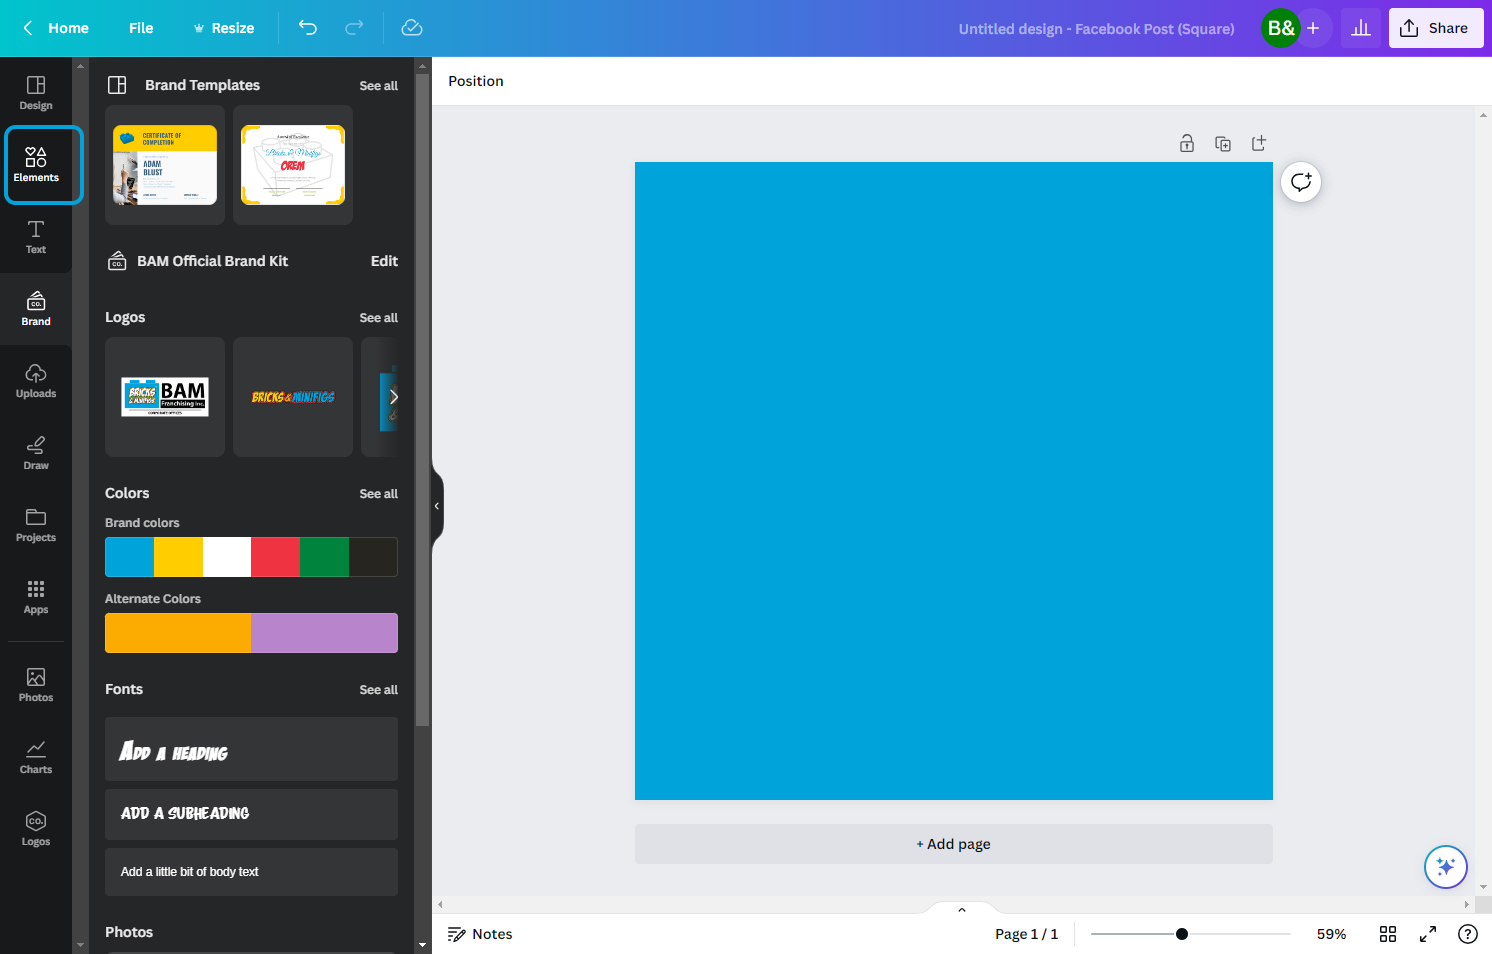Viewport: 1492px width, 954px height.
Task: Click the Add a heading font style
Action: tap(251, 749)
